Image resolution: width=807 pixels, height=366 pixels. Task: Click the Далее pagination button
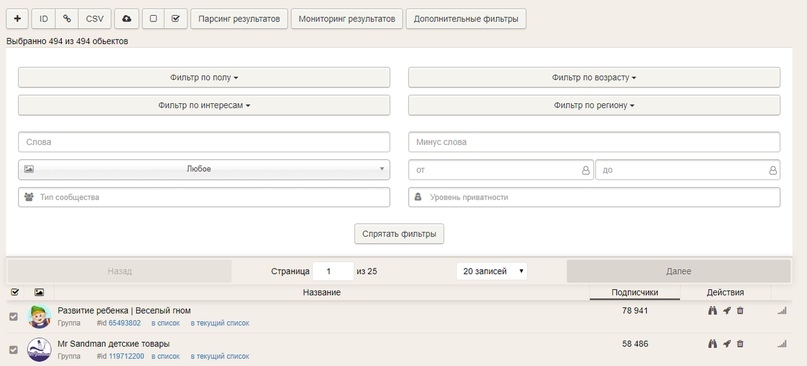(x=678, y=271)
